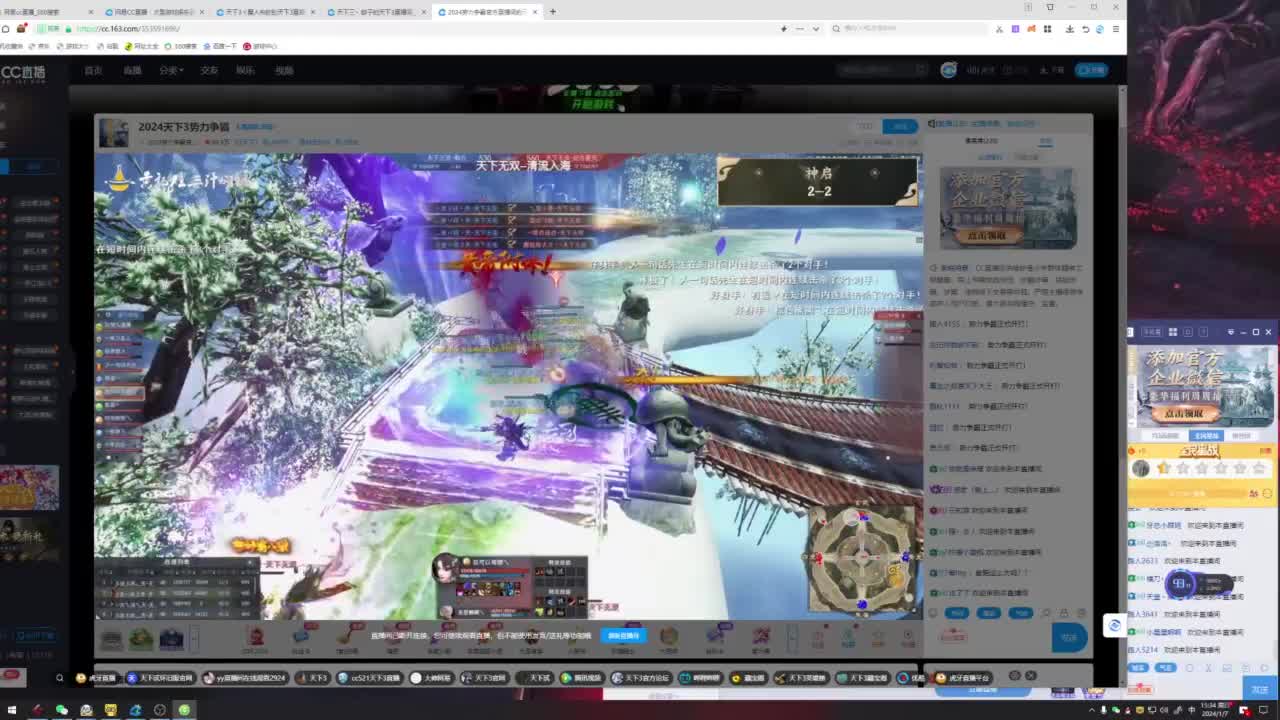Close the right mini window
The height and width of the screenshot is (720, 1280).
[1268, 332]
